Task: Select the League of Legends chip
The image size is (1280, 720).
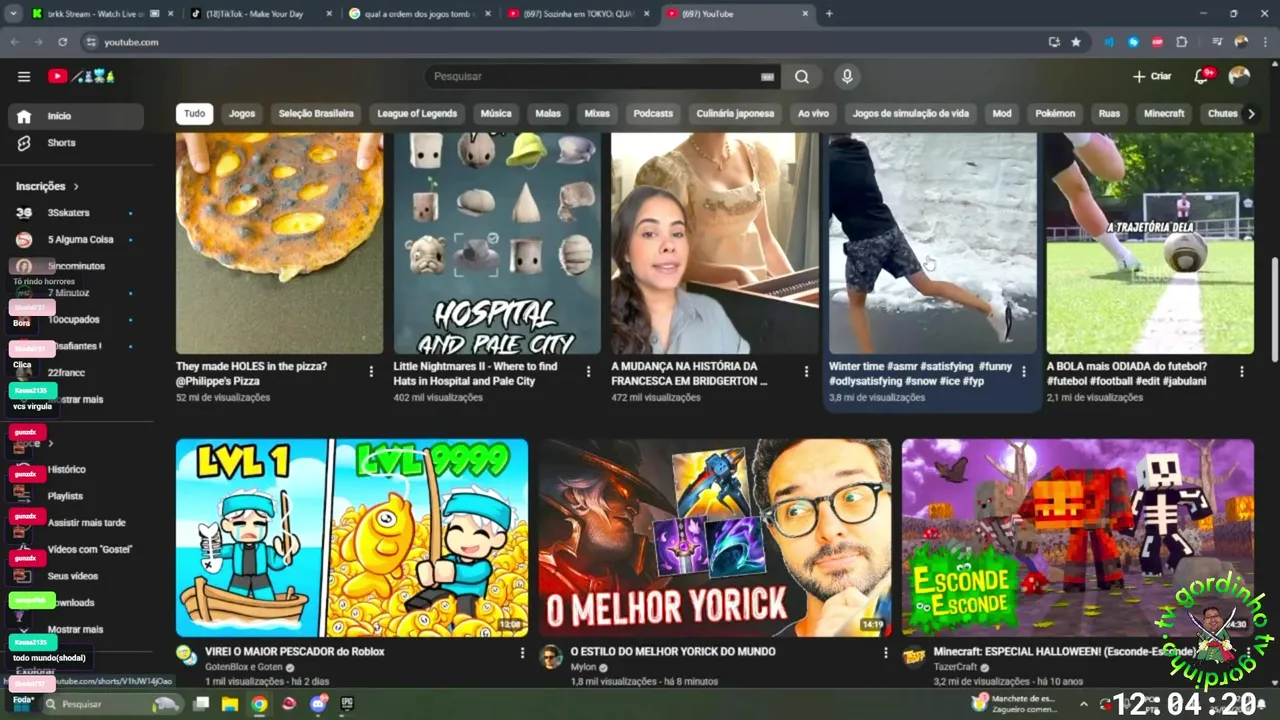Action: (x=417, y=113)
